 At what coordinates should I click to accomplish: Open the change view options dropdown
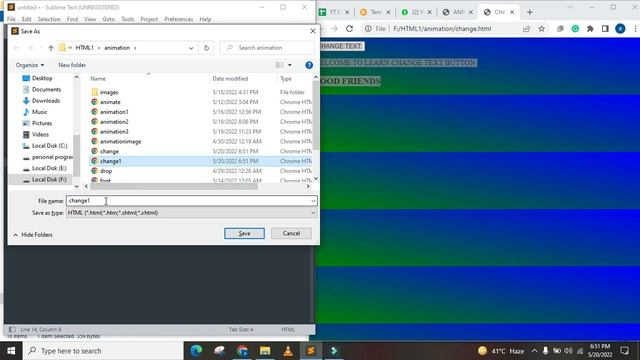coord(290,65)
